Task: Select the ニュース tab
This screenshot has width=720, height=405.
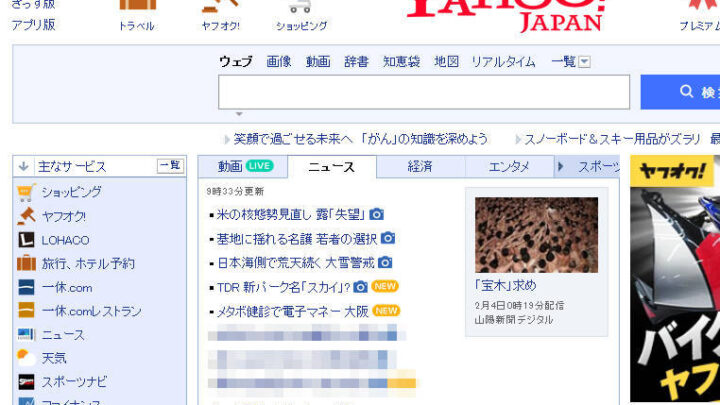Action: point(332,167)
